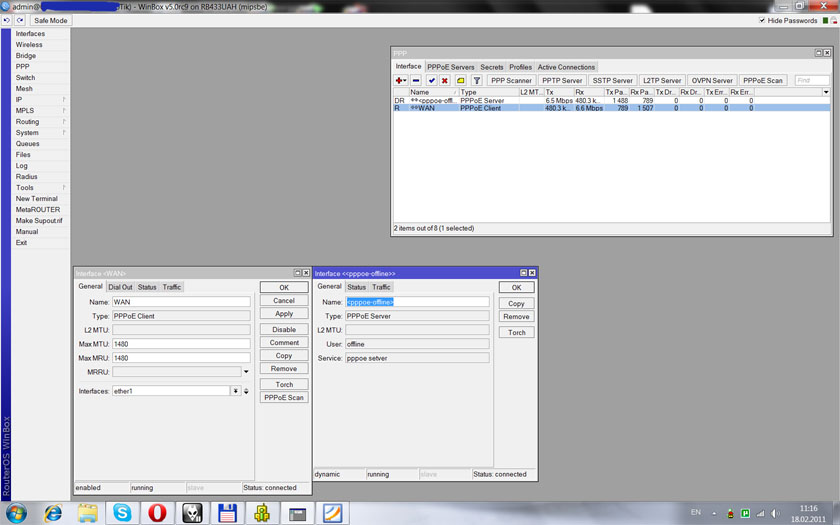
Task: Open filter funnel icon in PPP window
Action: (477, 80)
